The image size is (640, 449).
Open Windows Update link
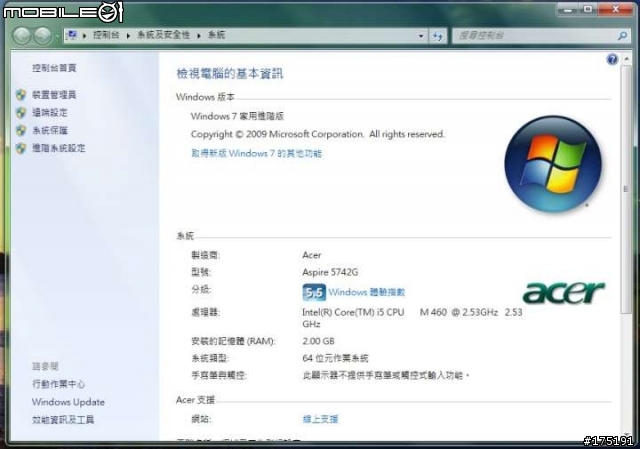pyautogui.click(x=68, y=402)
